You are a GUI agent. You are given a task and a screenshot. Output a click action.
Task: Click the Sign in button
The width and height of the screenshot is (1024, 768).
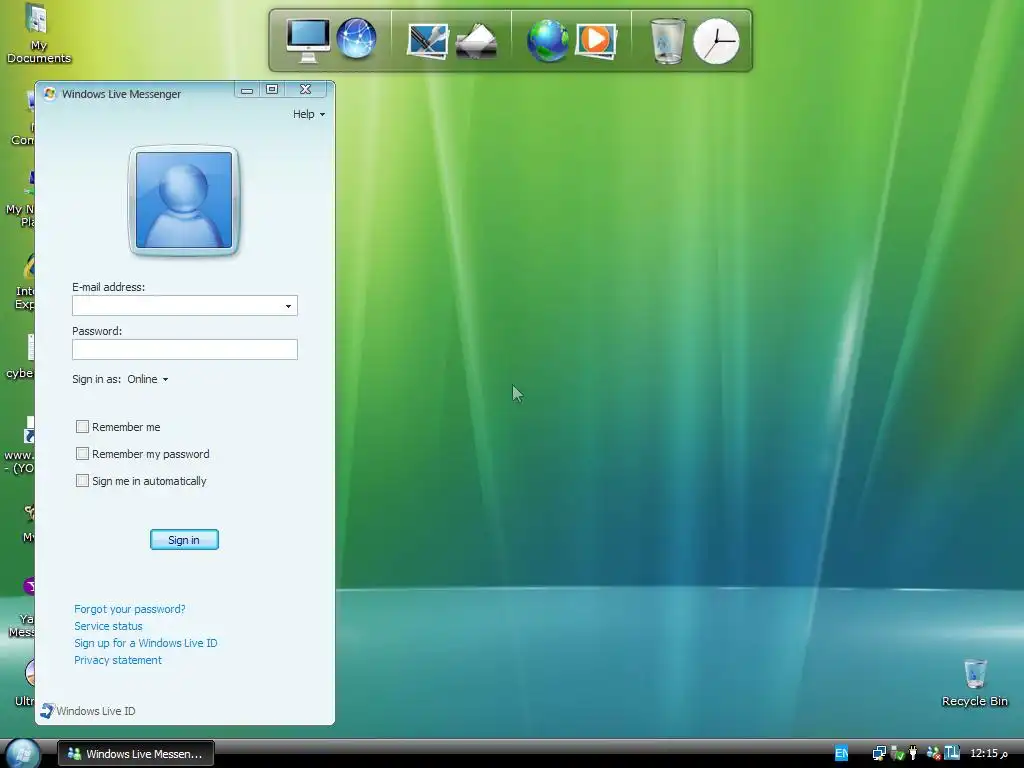pos(184,539)
